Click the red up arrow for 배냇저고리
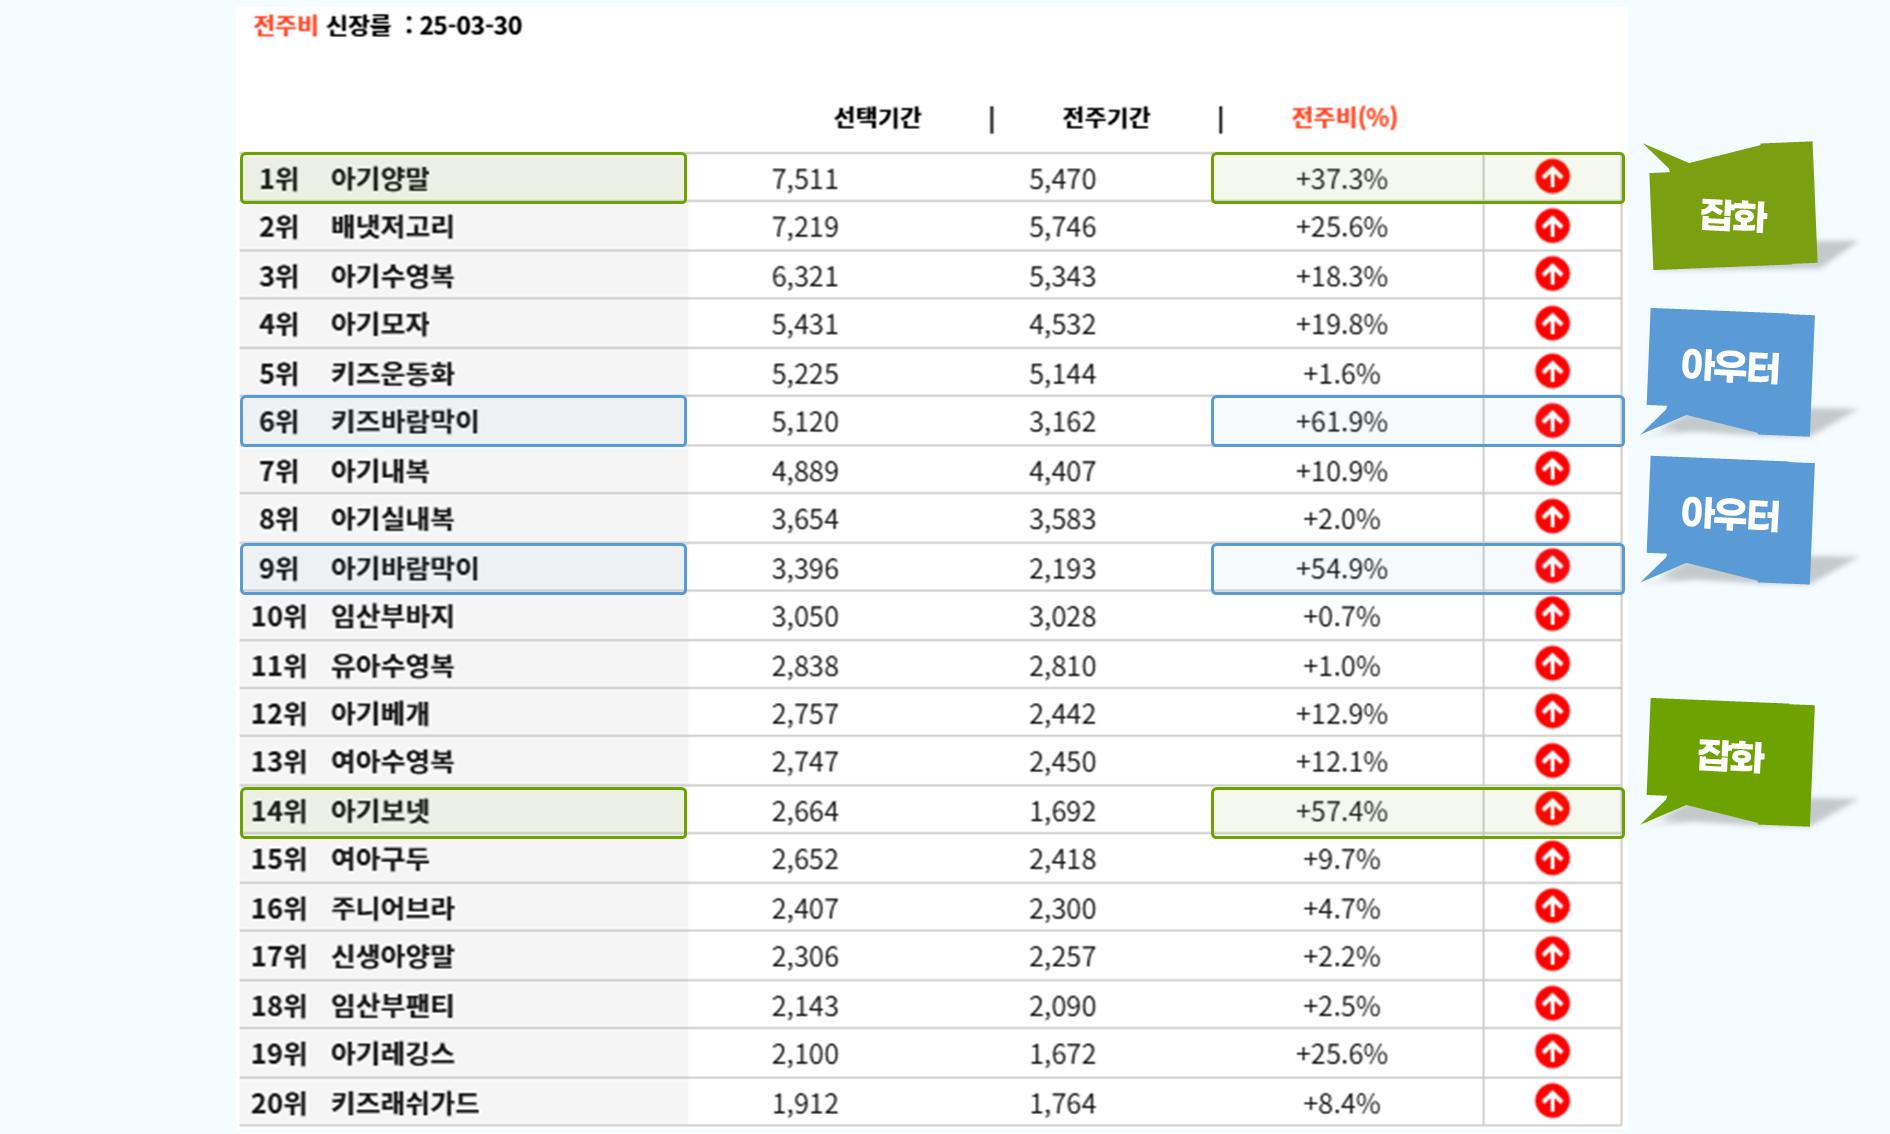The height and width of the screenshot is (1134, 1890). [x=1551, y=226]
